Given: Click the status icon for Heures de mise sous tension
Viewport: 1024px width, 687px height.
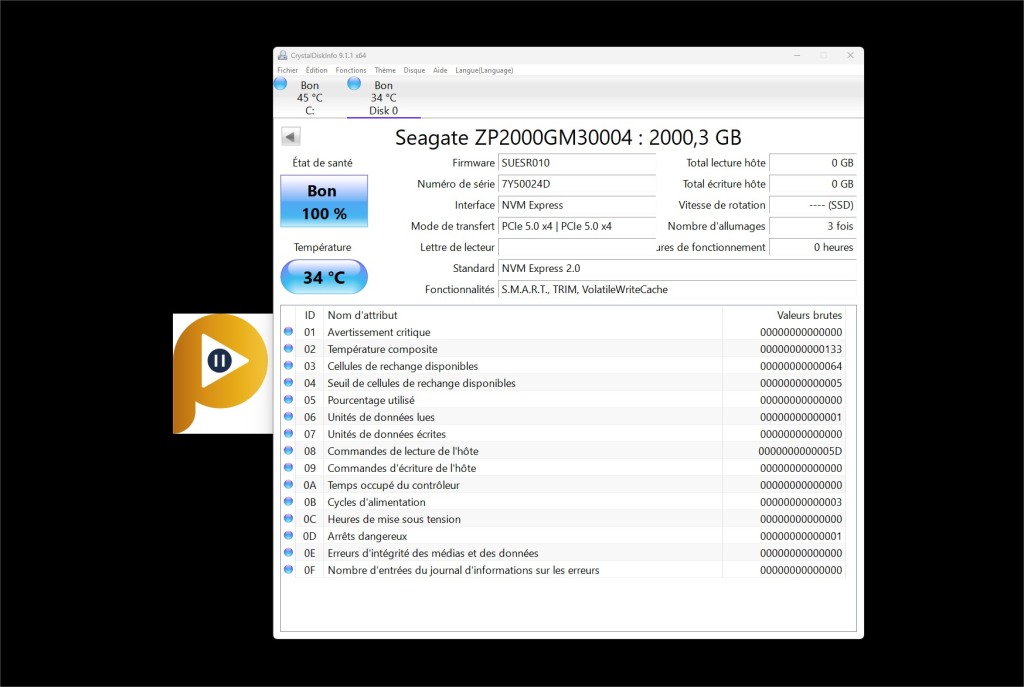Looking at the screenshot, I should point(289,519).
